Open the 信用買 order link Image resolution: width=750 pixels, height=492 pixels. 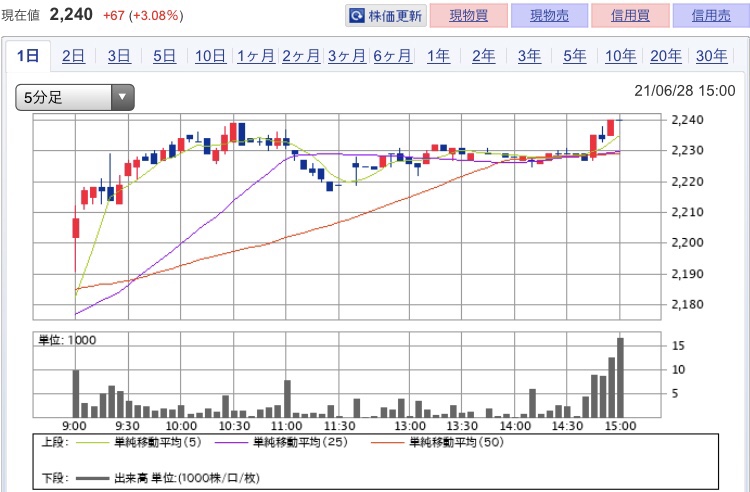tap(630, 16)
